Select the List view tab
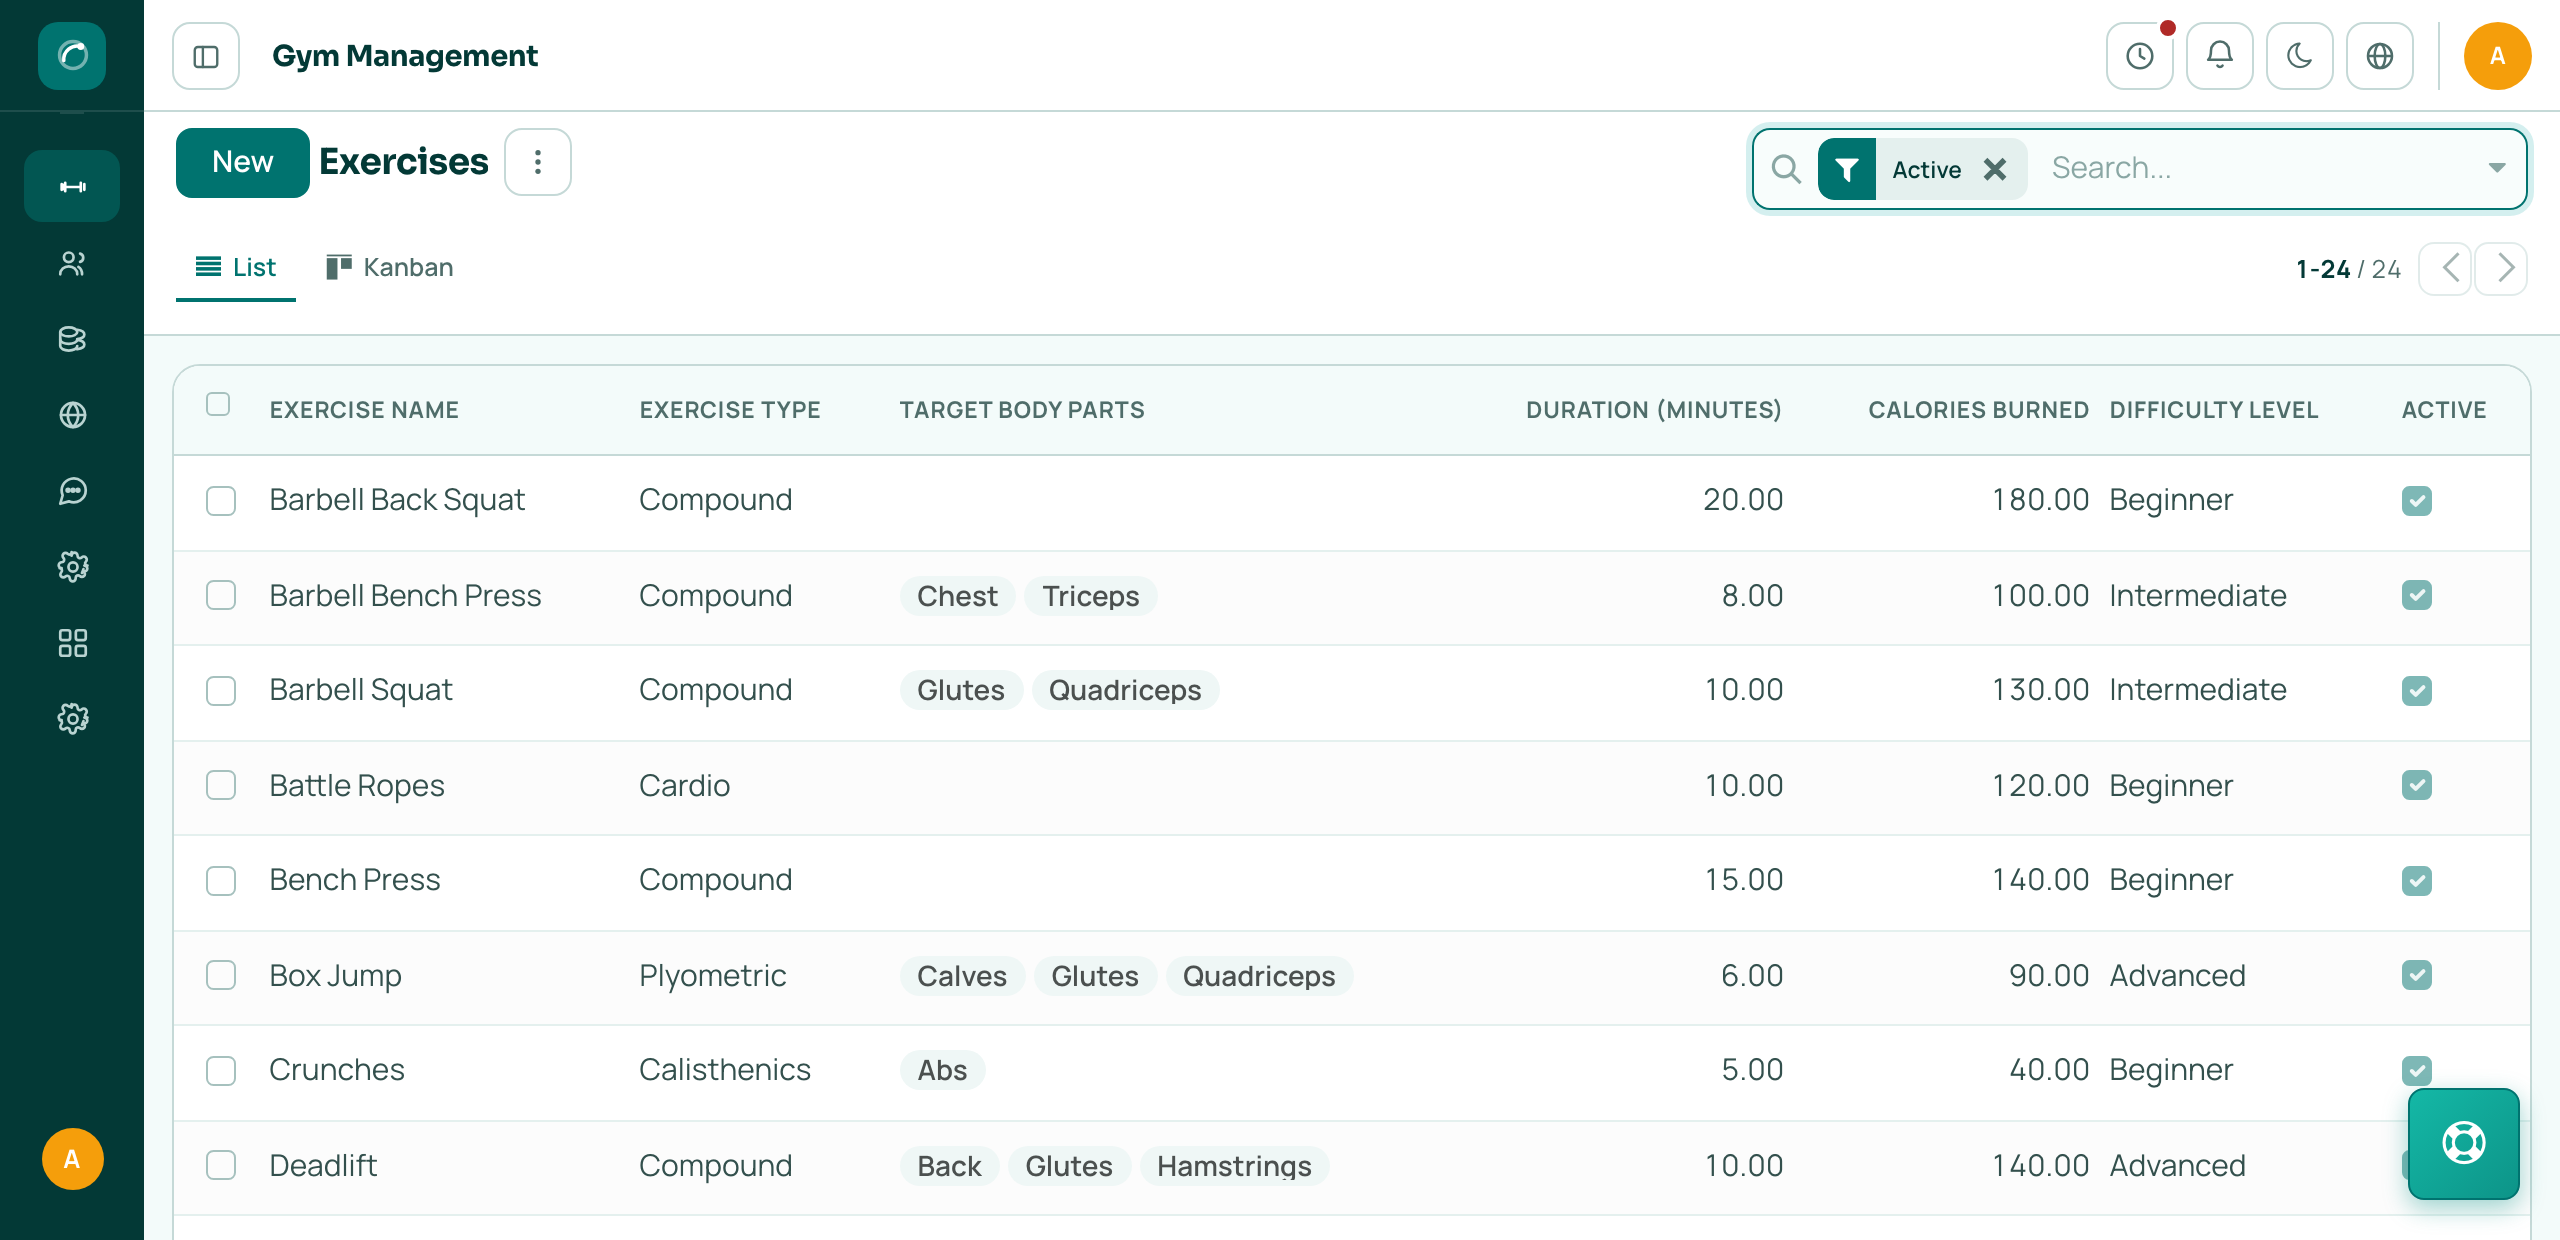Viewport: 2560px width, 1240px height. pyautogui.click(x=236, y=268)
